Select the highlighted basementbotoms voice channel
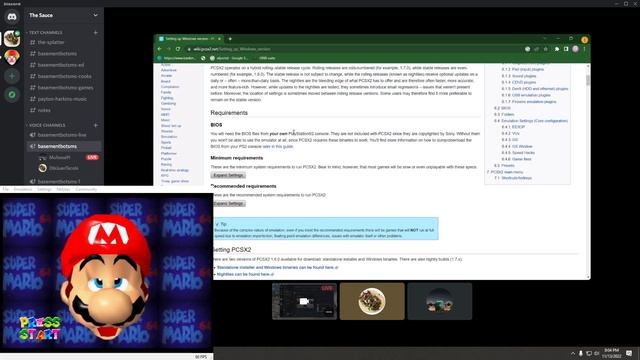Screen dimensions: 640x360 click(64, 146)
